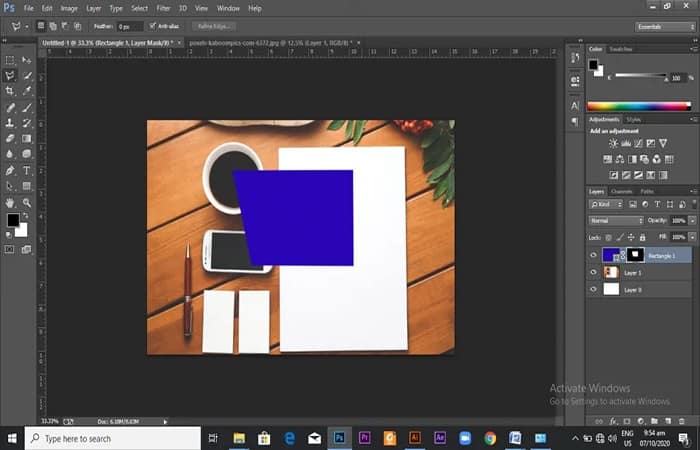Open the Adjustments panel flyout menu
The height and width of the screenshot is (450, 700).
pyautogui.click(x=693, y=119)
